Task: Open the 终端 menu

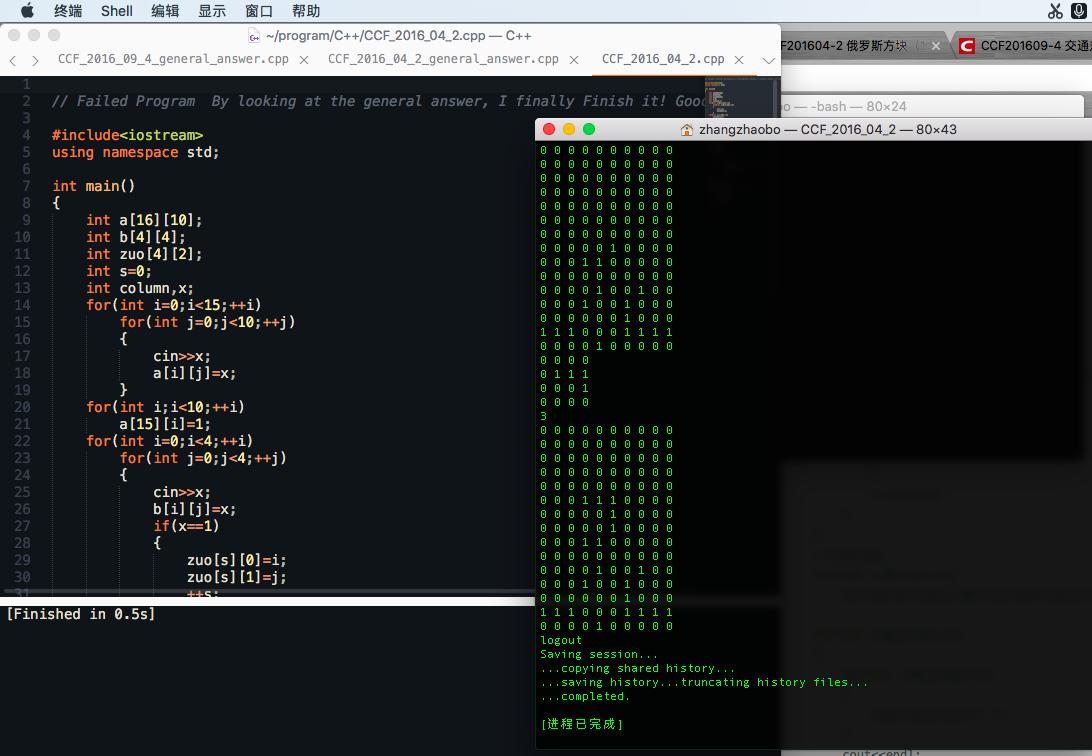Action: click(x=68, y=10)
